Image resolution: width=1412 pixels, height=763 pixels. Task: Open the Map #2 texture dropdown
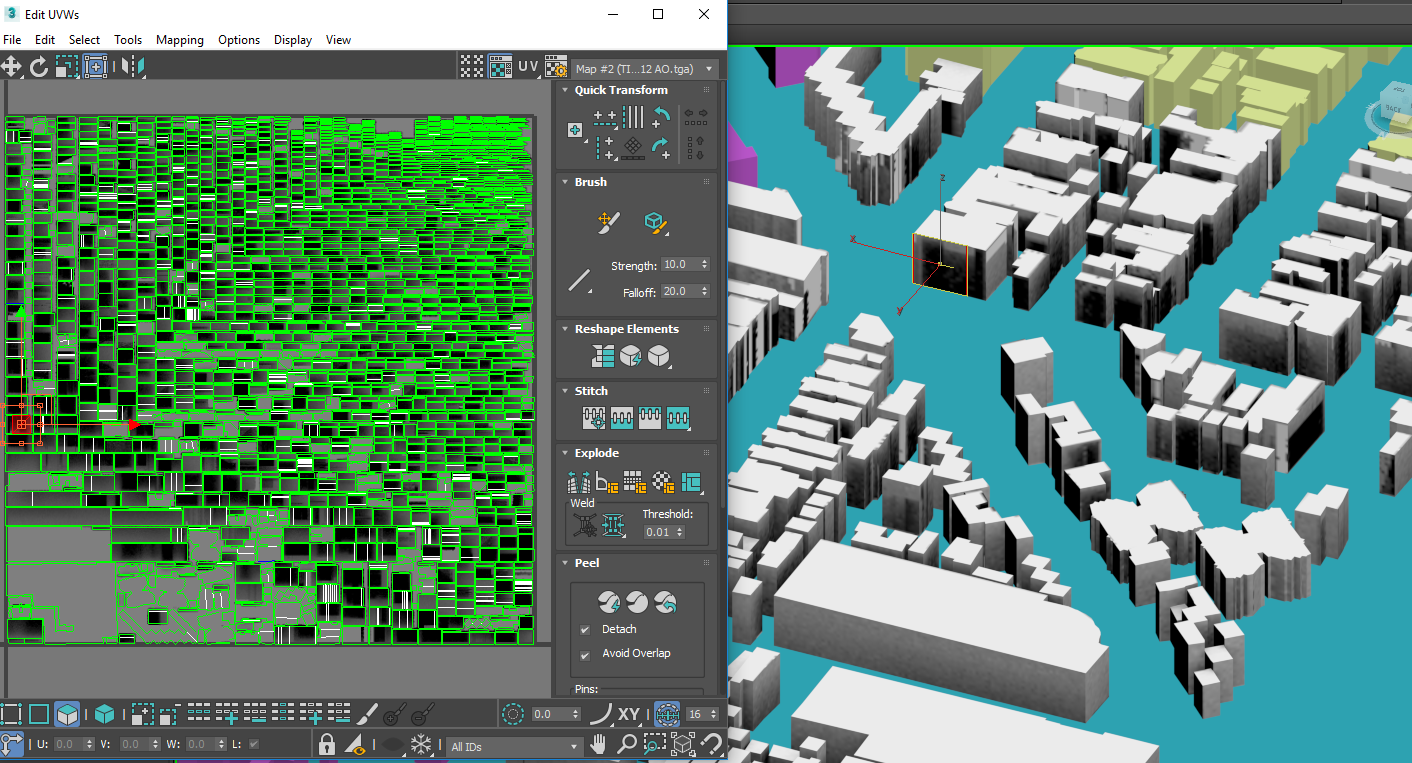tap(646, 69)
